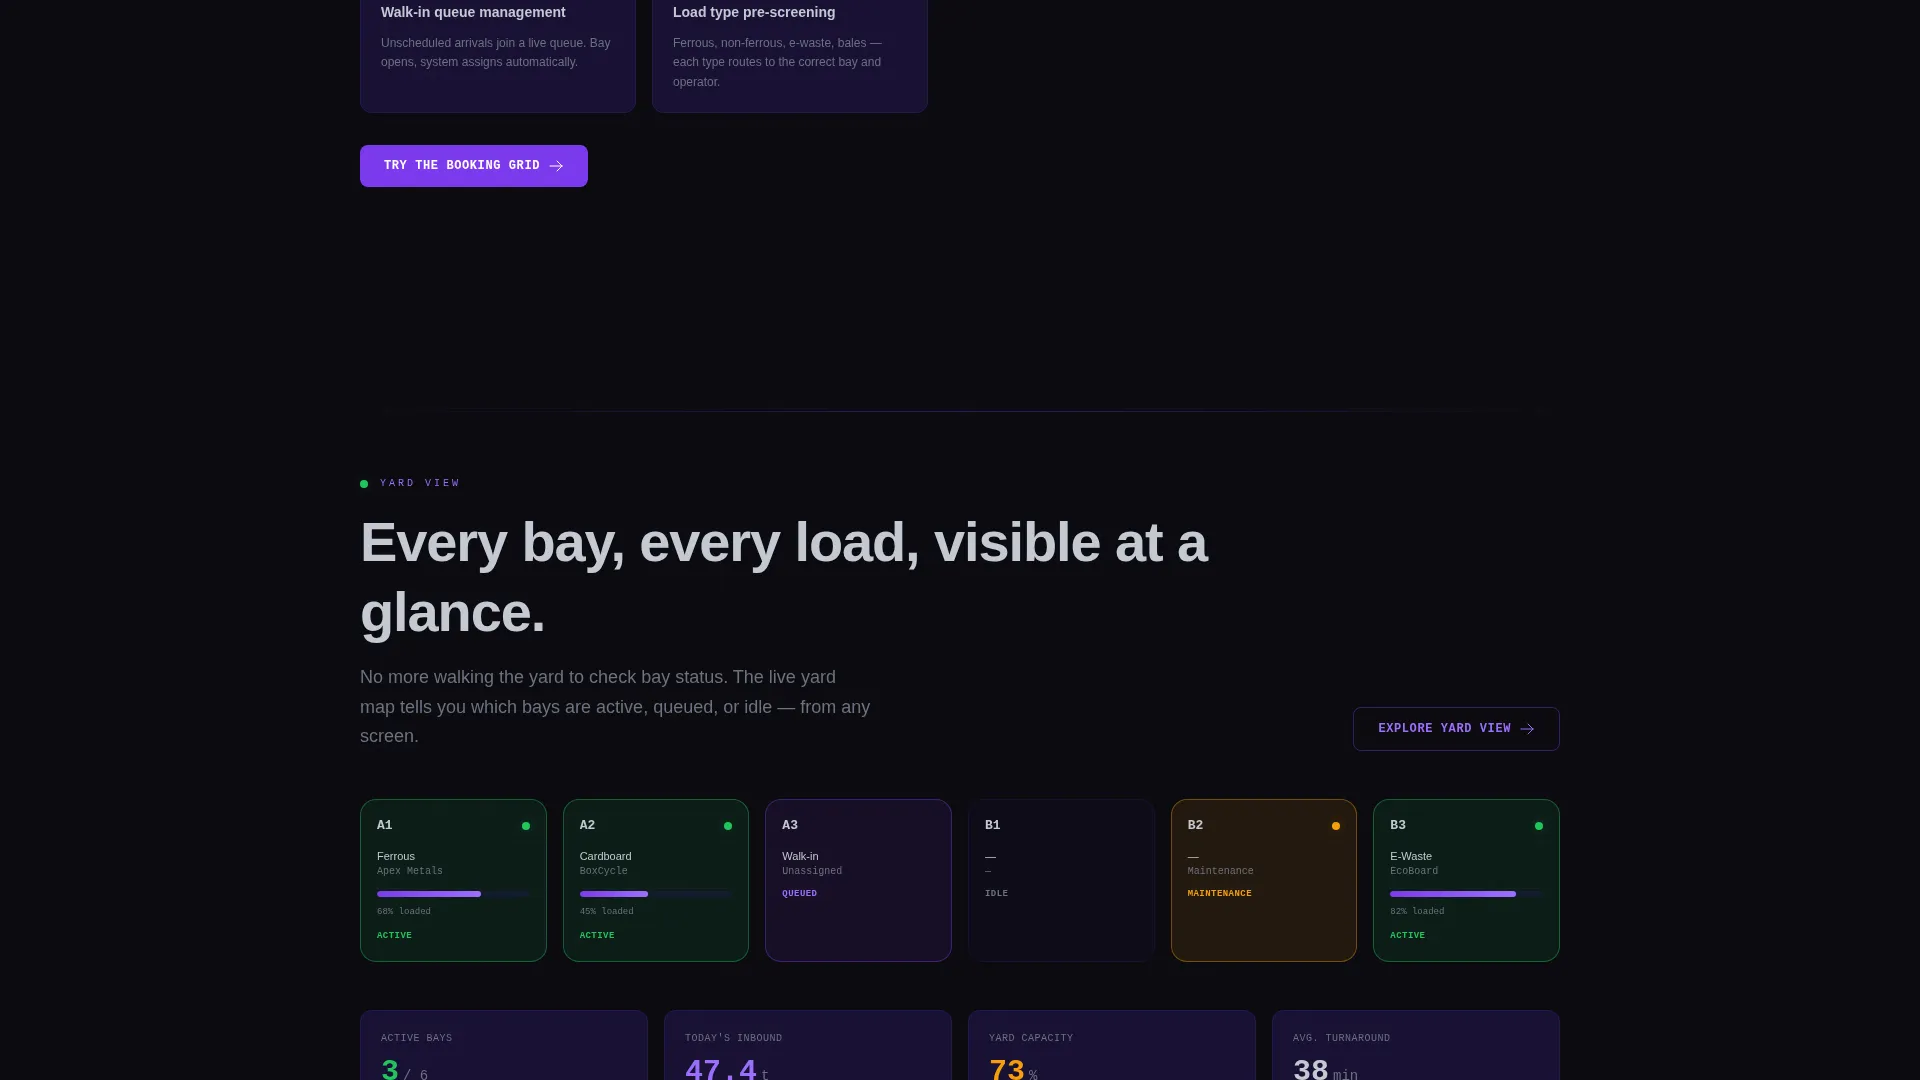The width and height of the screenshot is (1920, 1080).
Task: Click the B3 82% loaded progress bar
Action: [1466, 894]
